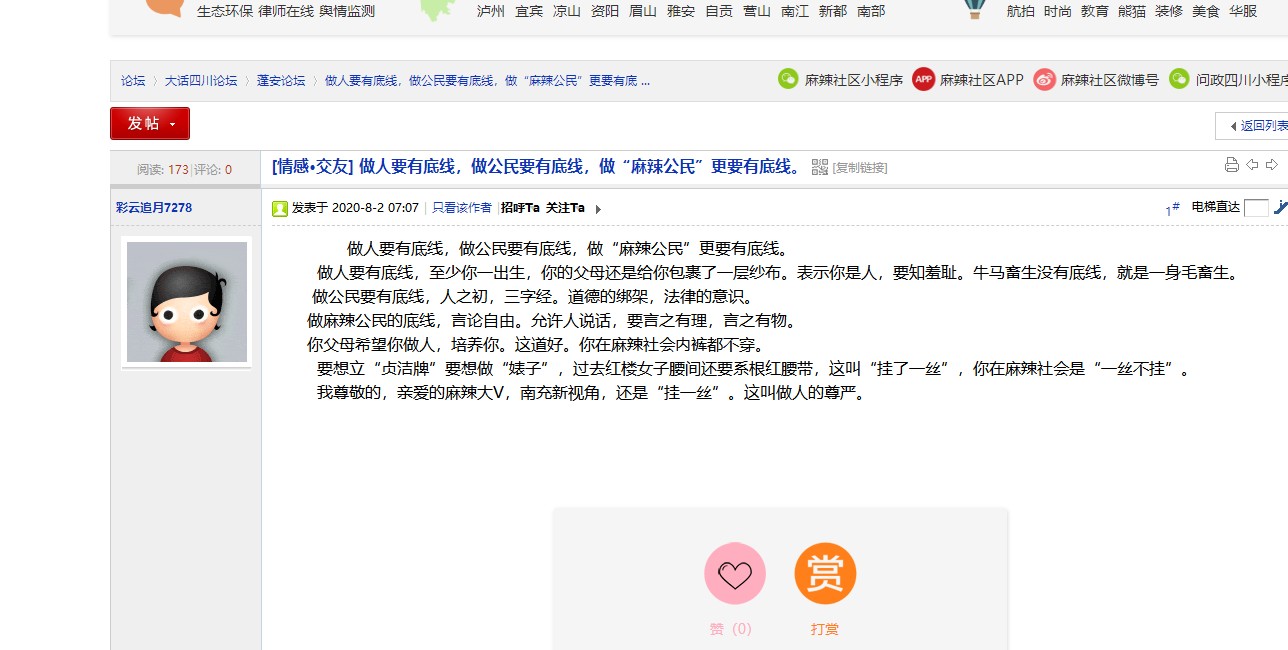This screenshot has width=1288, height=650.
Task: Navigate to 蓬安论坛 breadcrumb
Action: point(281,81)
